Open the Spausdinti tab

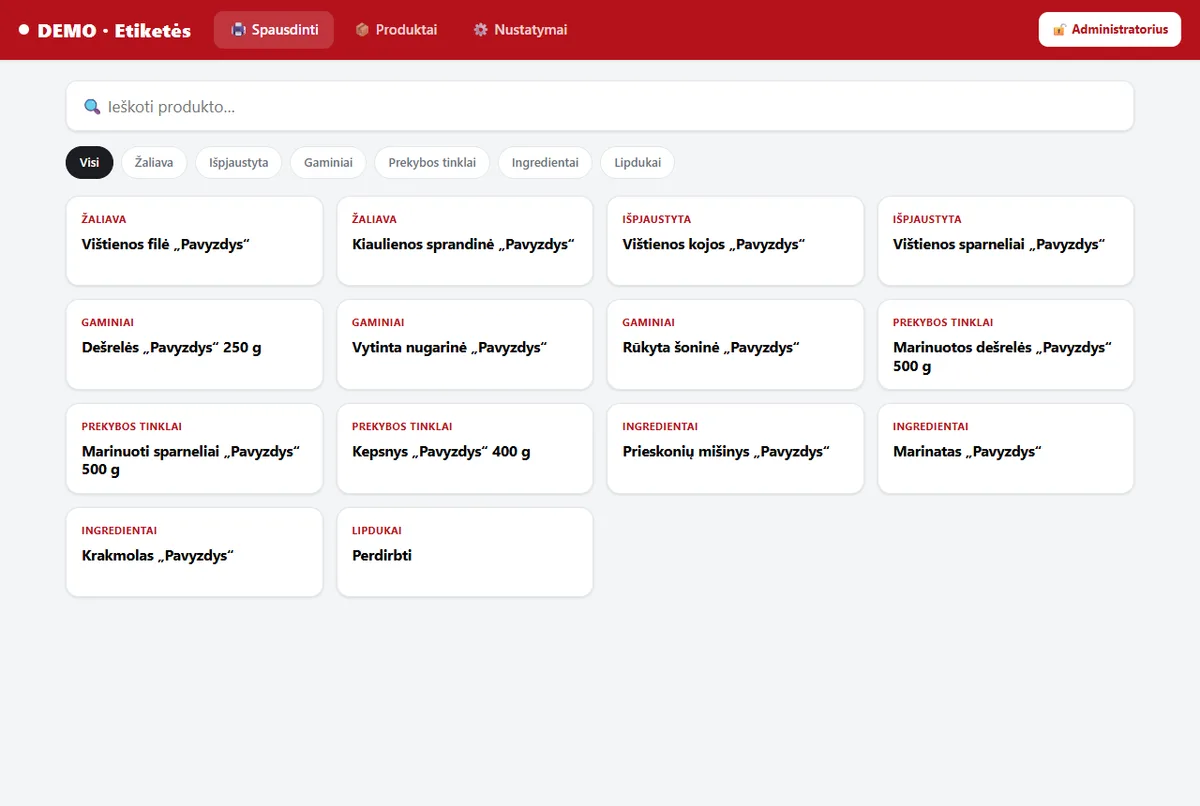[x=274, y=30]
